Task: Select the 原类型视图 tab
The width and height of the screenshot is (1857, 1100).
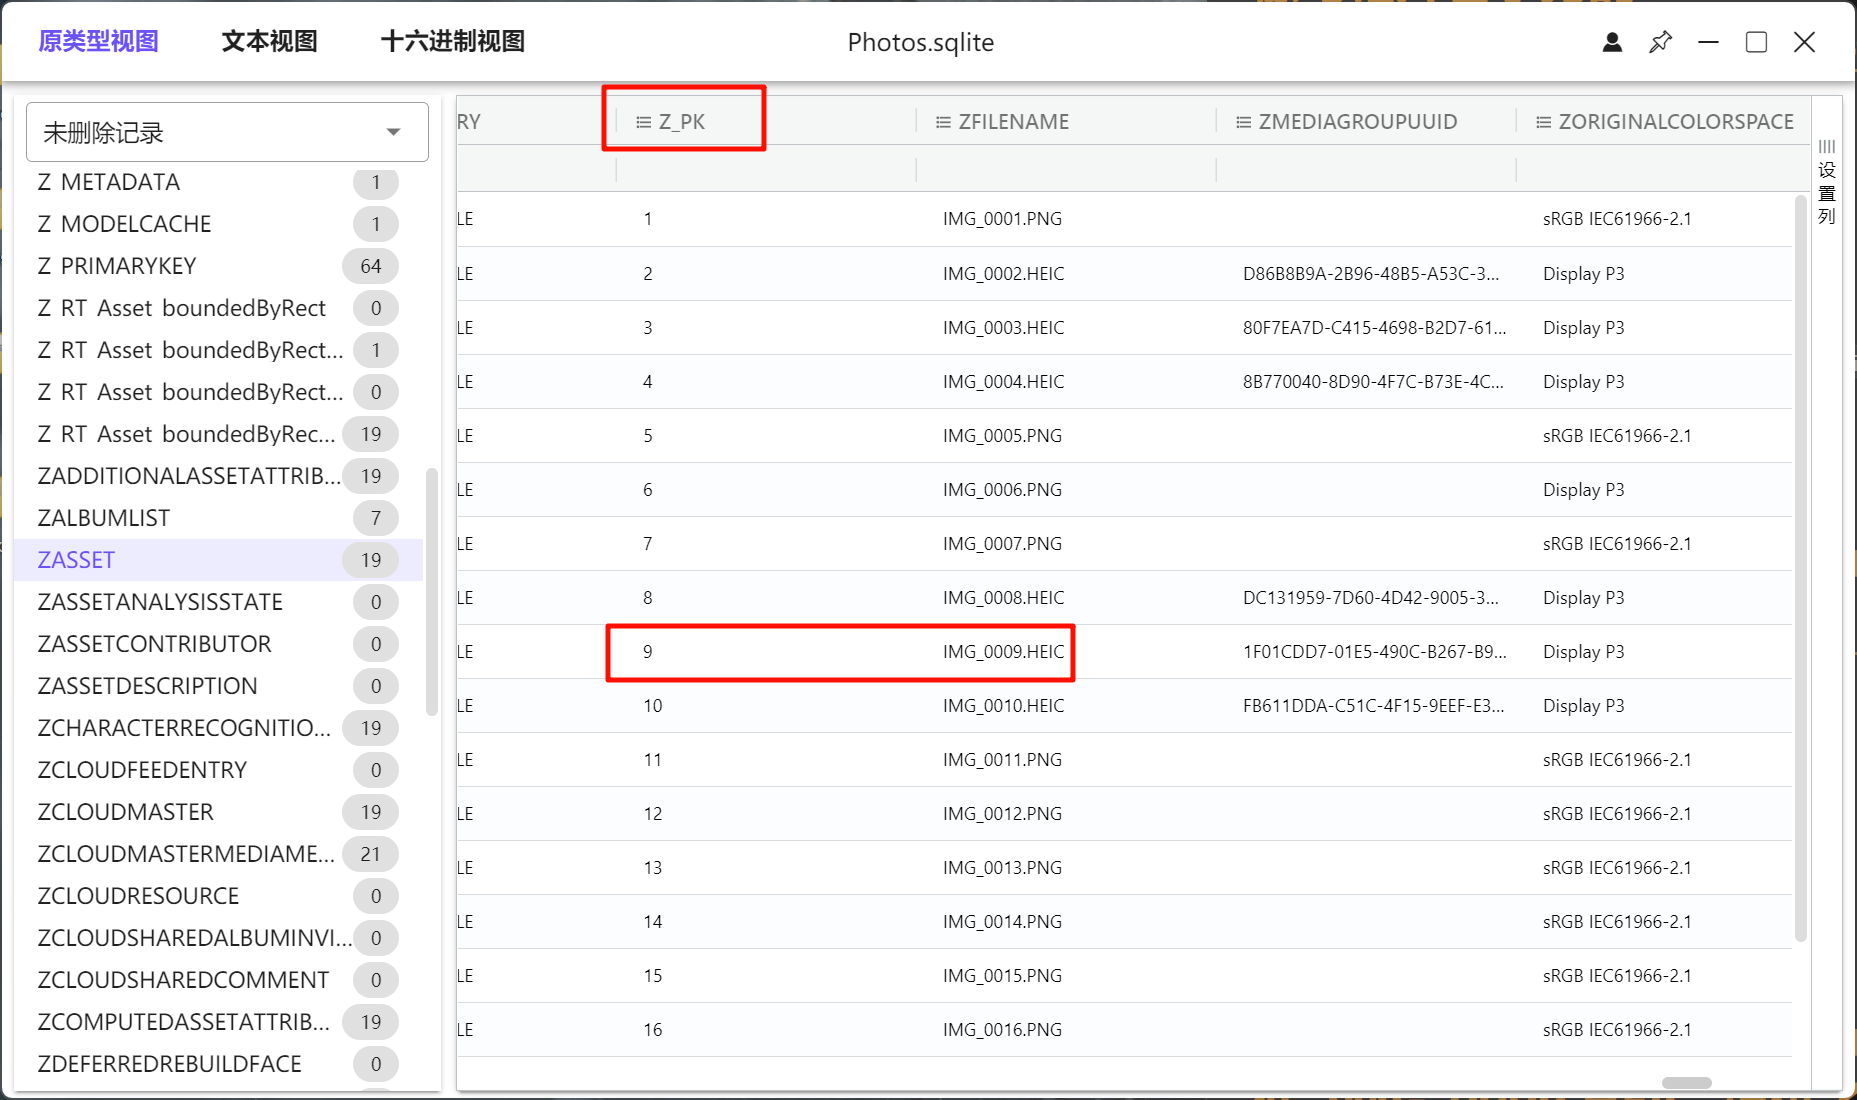Action: point(98,41)
